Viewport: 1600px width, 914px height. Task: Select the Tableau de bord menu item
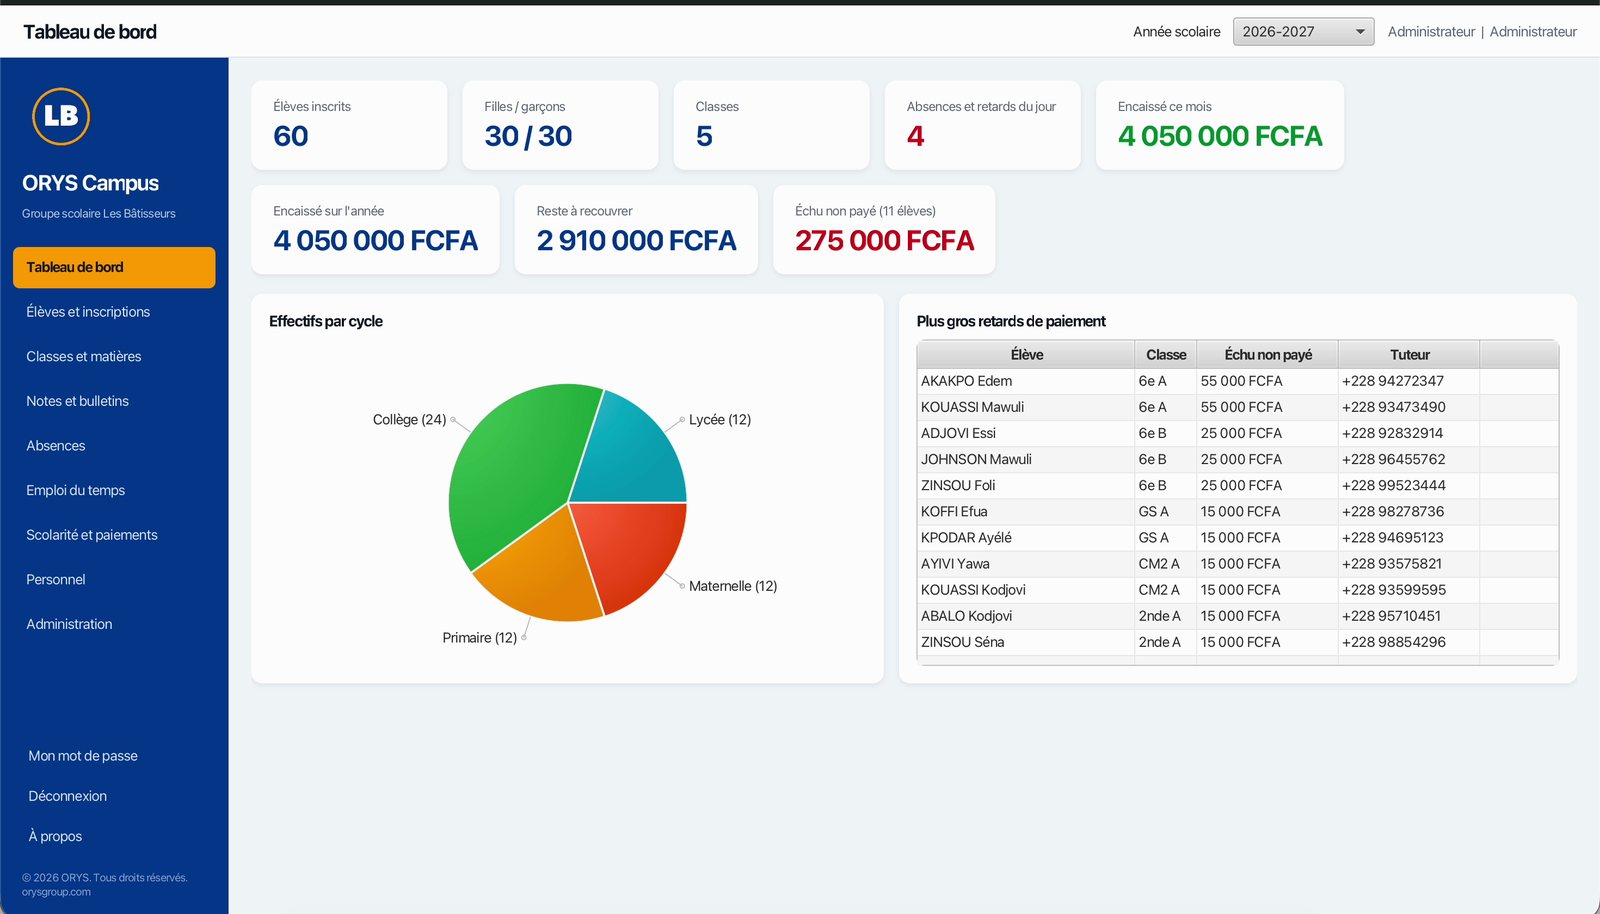pos(114,267)
